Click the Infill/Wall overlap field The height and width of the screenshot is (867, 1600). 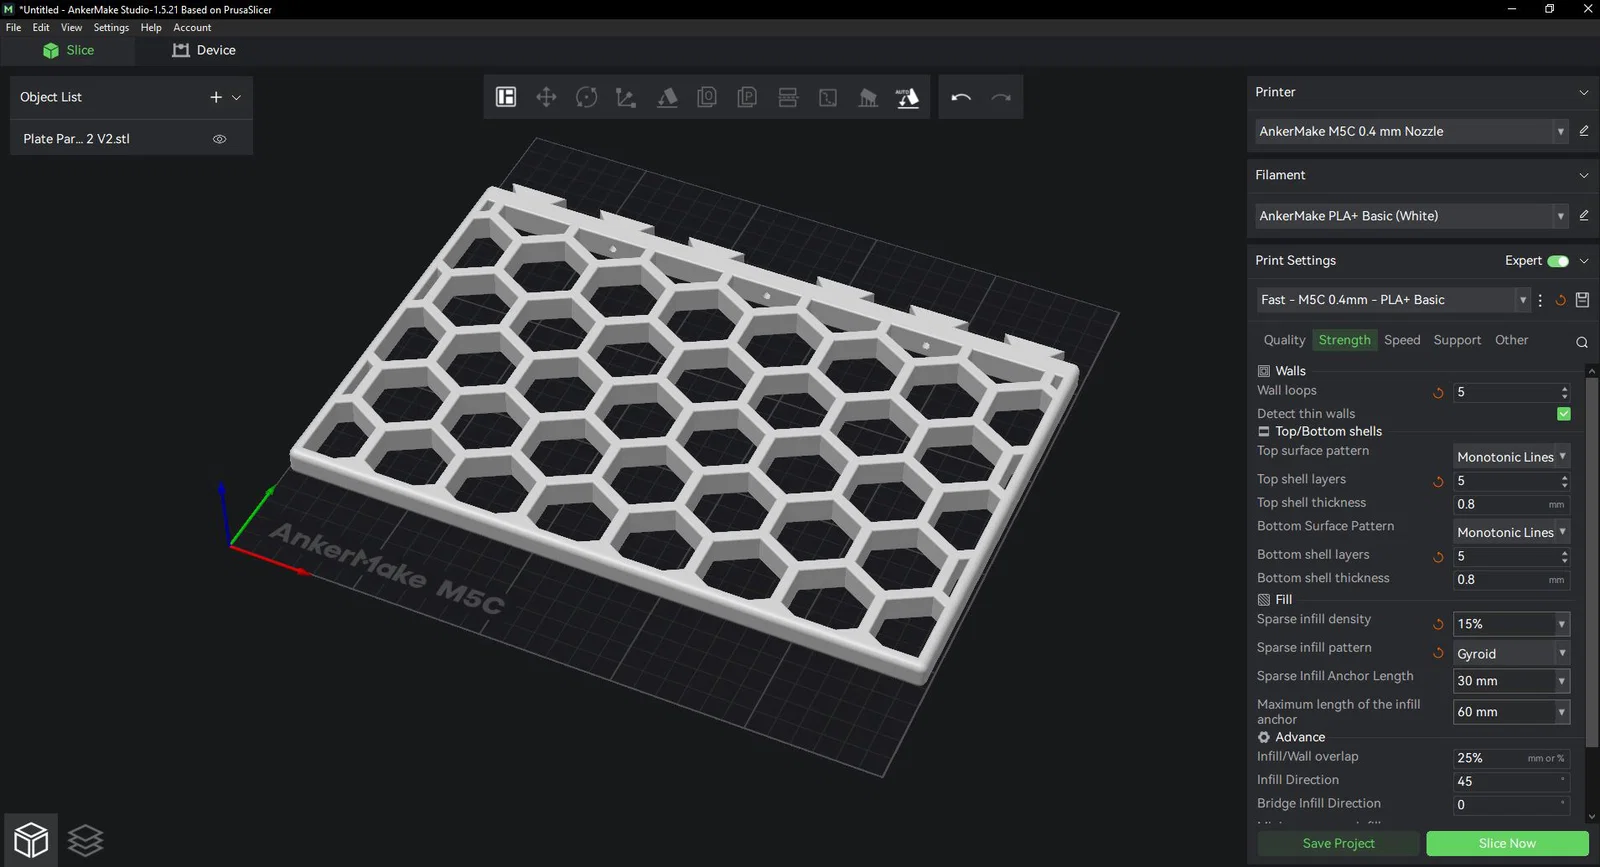point(1511,758)
